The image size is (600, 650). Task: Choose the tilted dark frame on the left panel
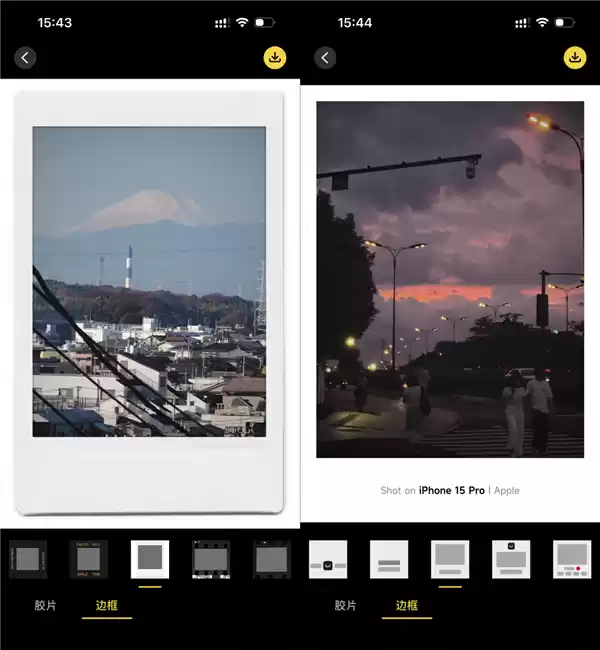pyautogui.click(x=272, y=558)
